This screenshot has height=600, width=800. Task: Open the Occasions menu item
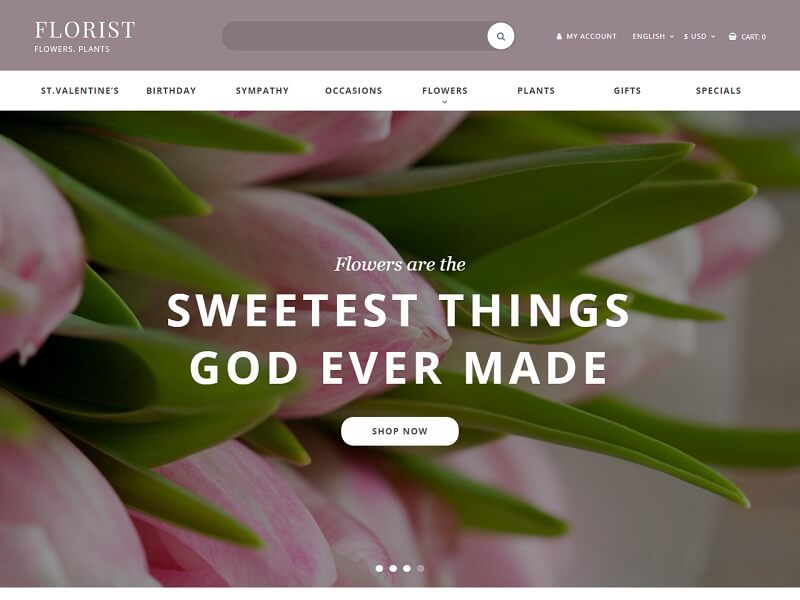(x=354, y=91)
